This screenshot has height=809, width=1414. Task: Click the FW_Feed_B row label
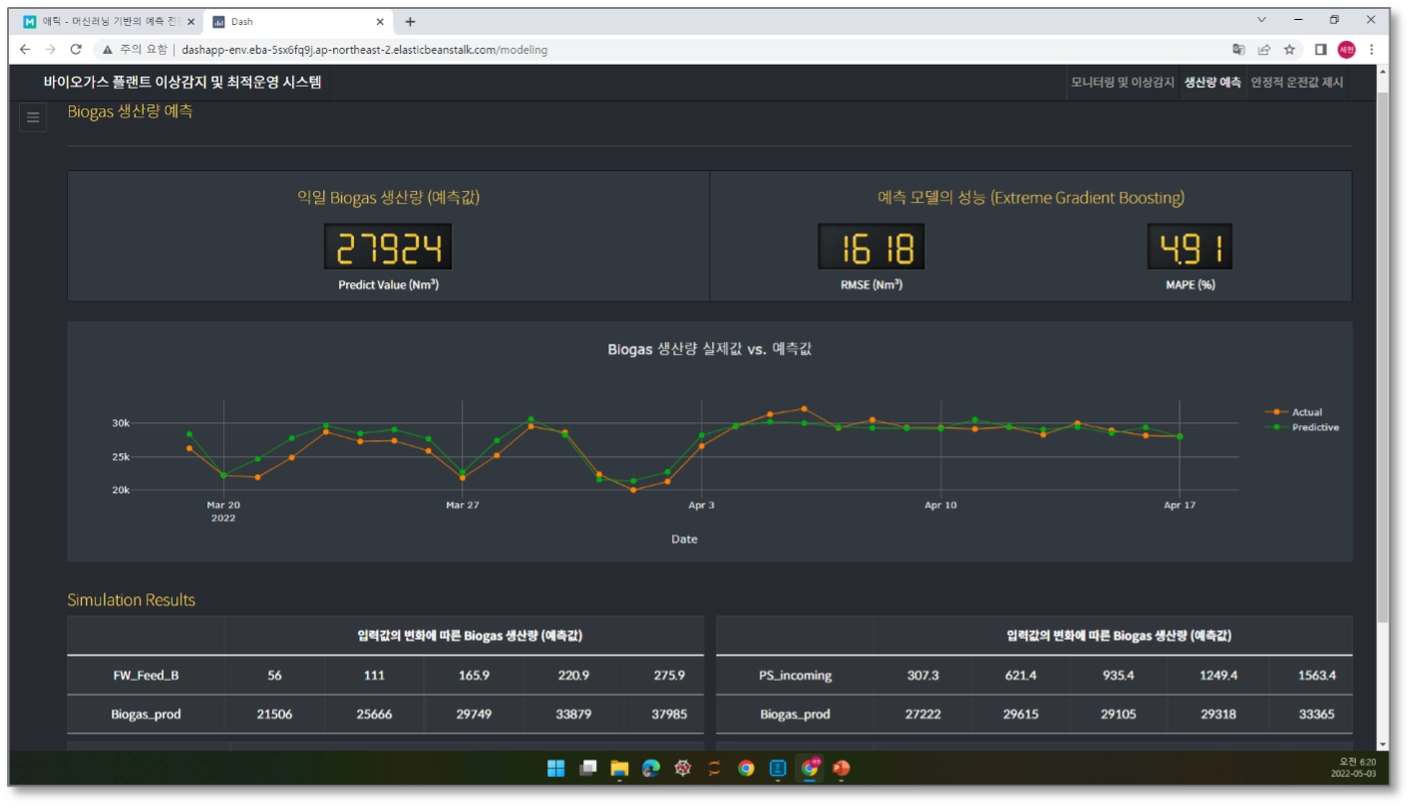[x=146, y=675]
